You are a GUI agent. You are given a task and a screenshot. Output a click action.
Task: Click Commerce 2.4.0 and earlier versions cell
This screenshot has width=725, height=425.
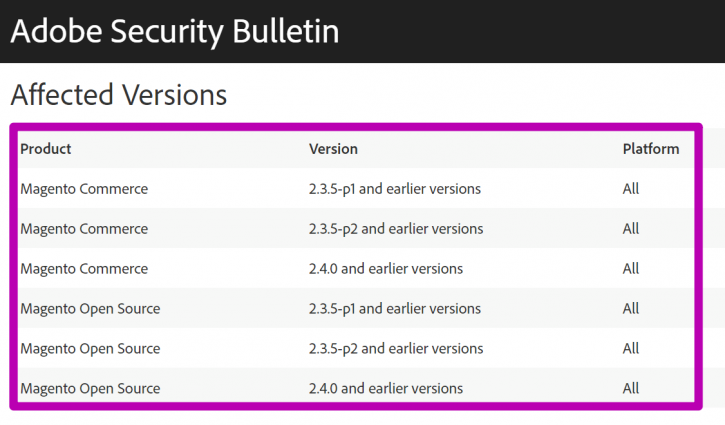[386, 269]
